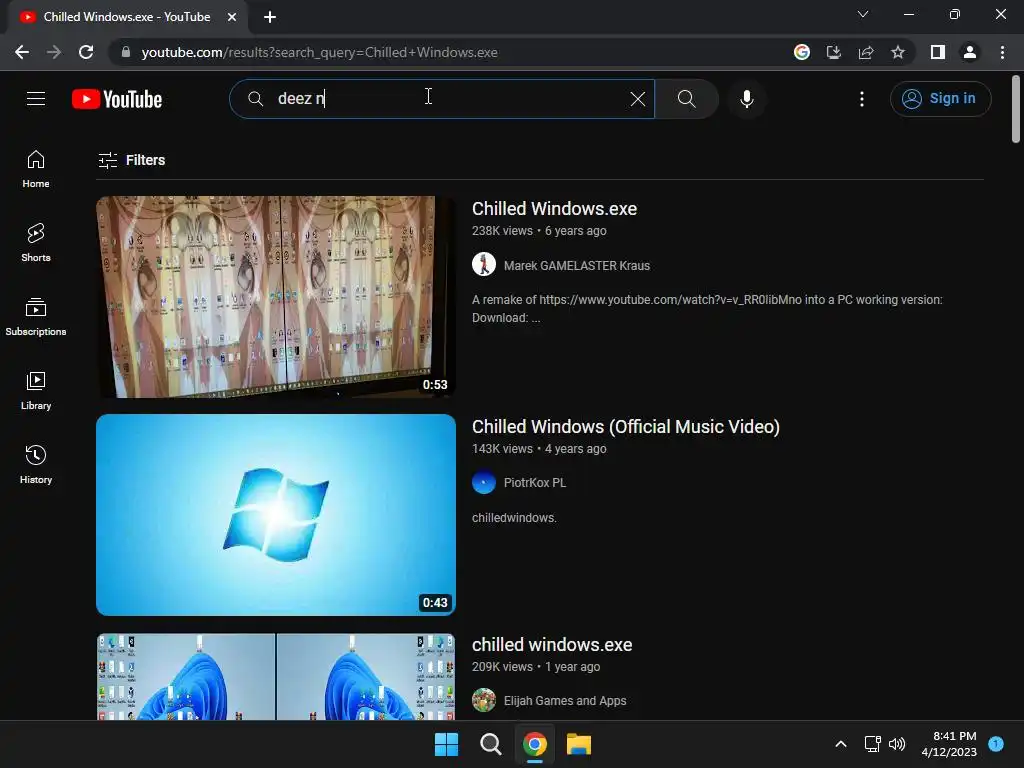Open History in sidebar
The height and width of the screenshot is (768, 1024).
click(36, 464)
